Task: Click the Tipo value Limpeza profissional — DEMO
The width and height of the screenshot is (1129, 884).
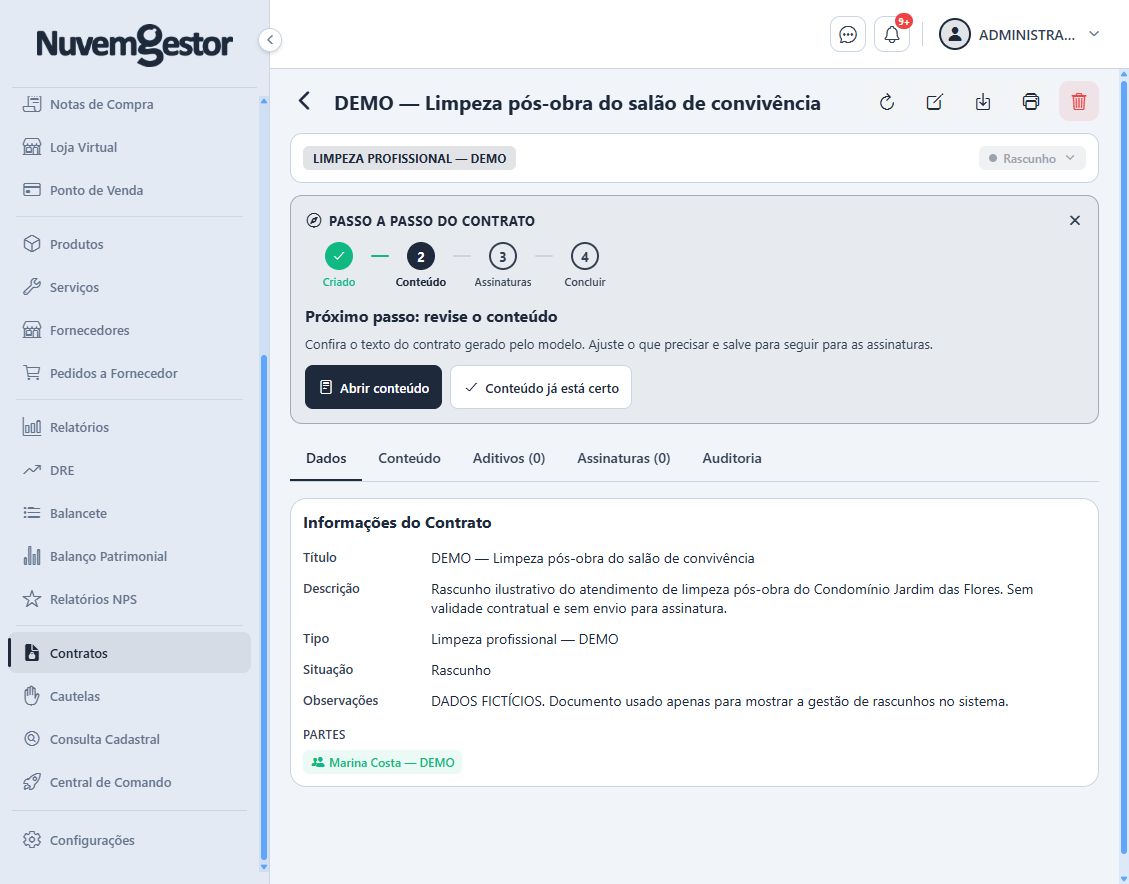Action: coord(524,639)
